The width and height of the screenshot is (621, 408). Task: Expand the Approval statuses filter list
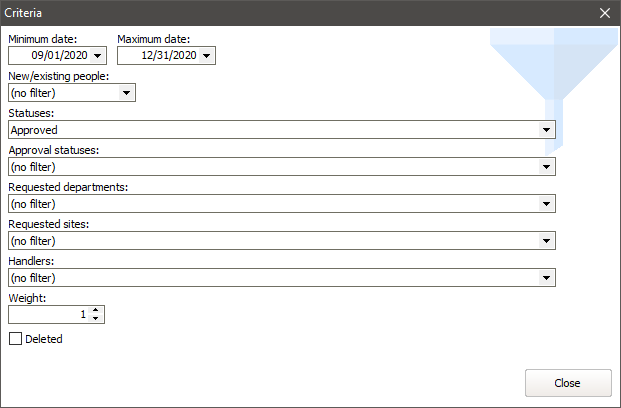546,167
